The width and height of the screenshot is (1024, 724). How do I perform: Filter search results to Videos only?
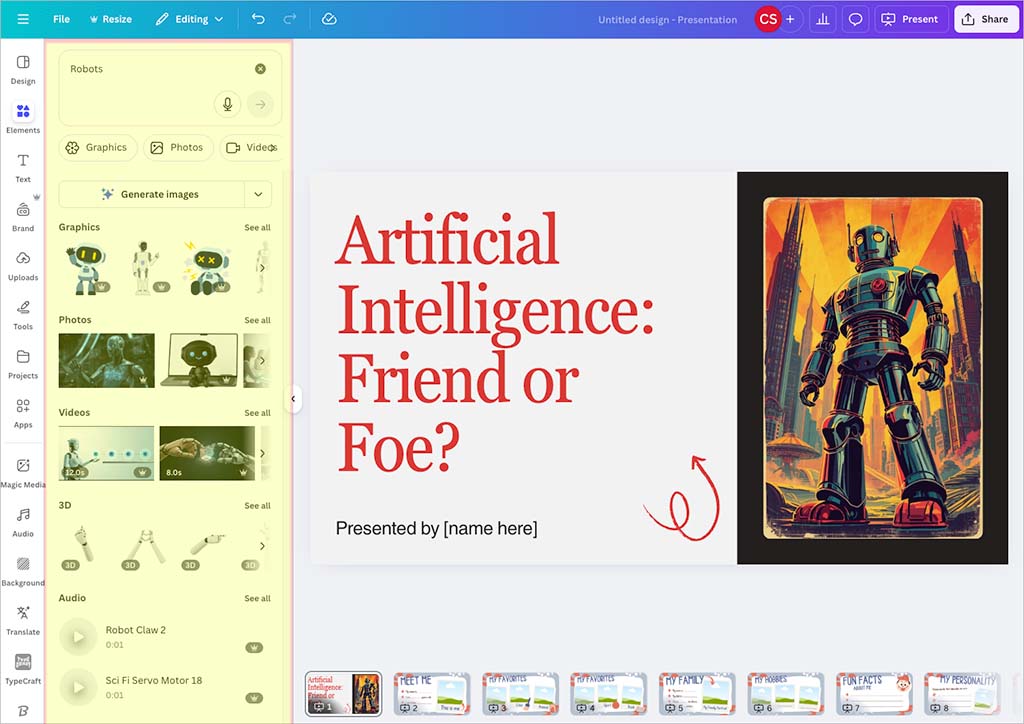253,147
